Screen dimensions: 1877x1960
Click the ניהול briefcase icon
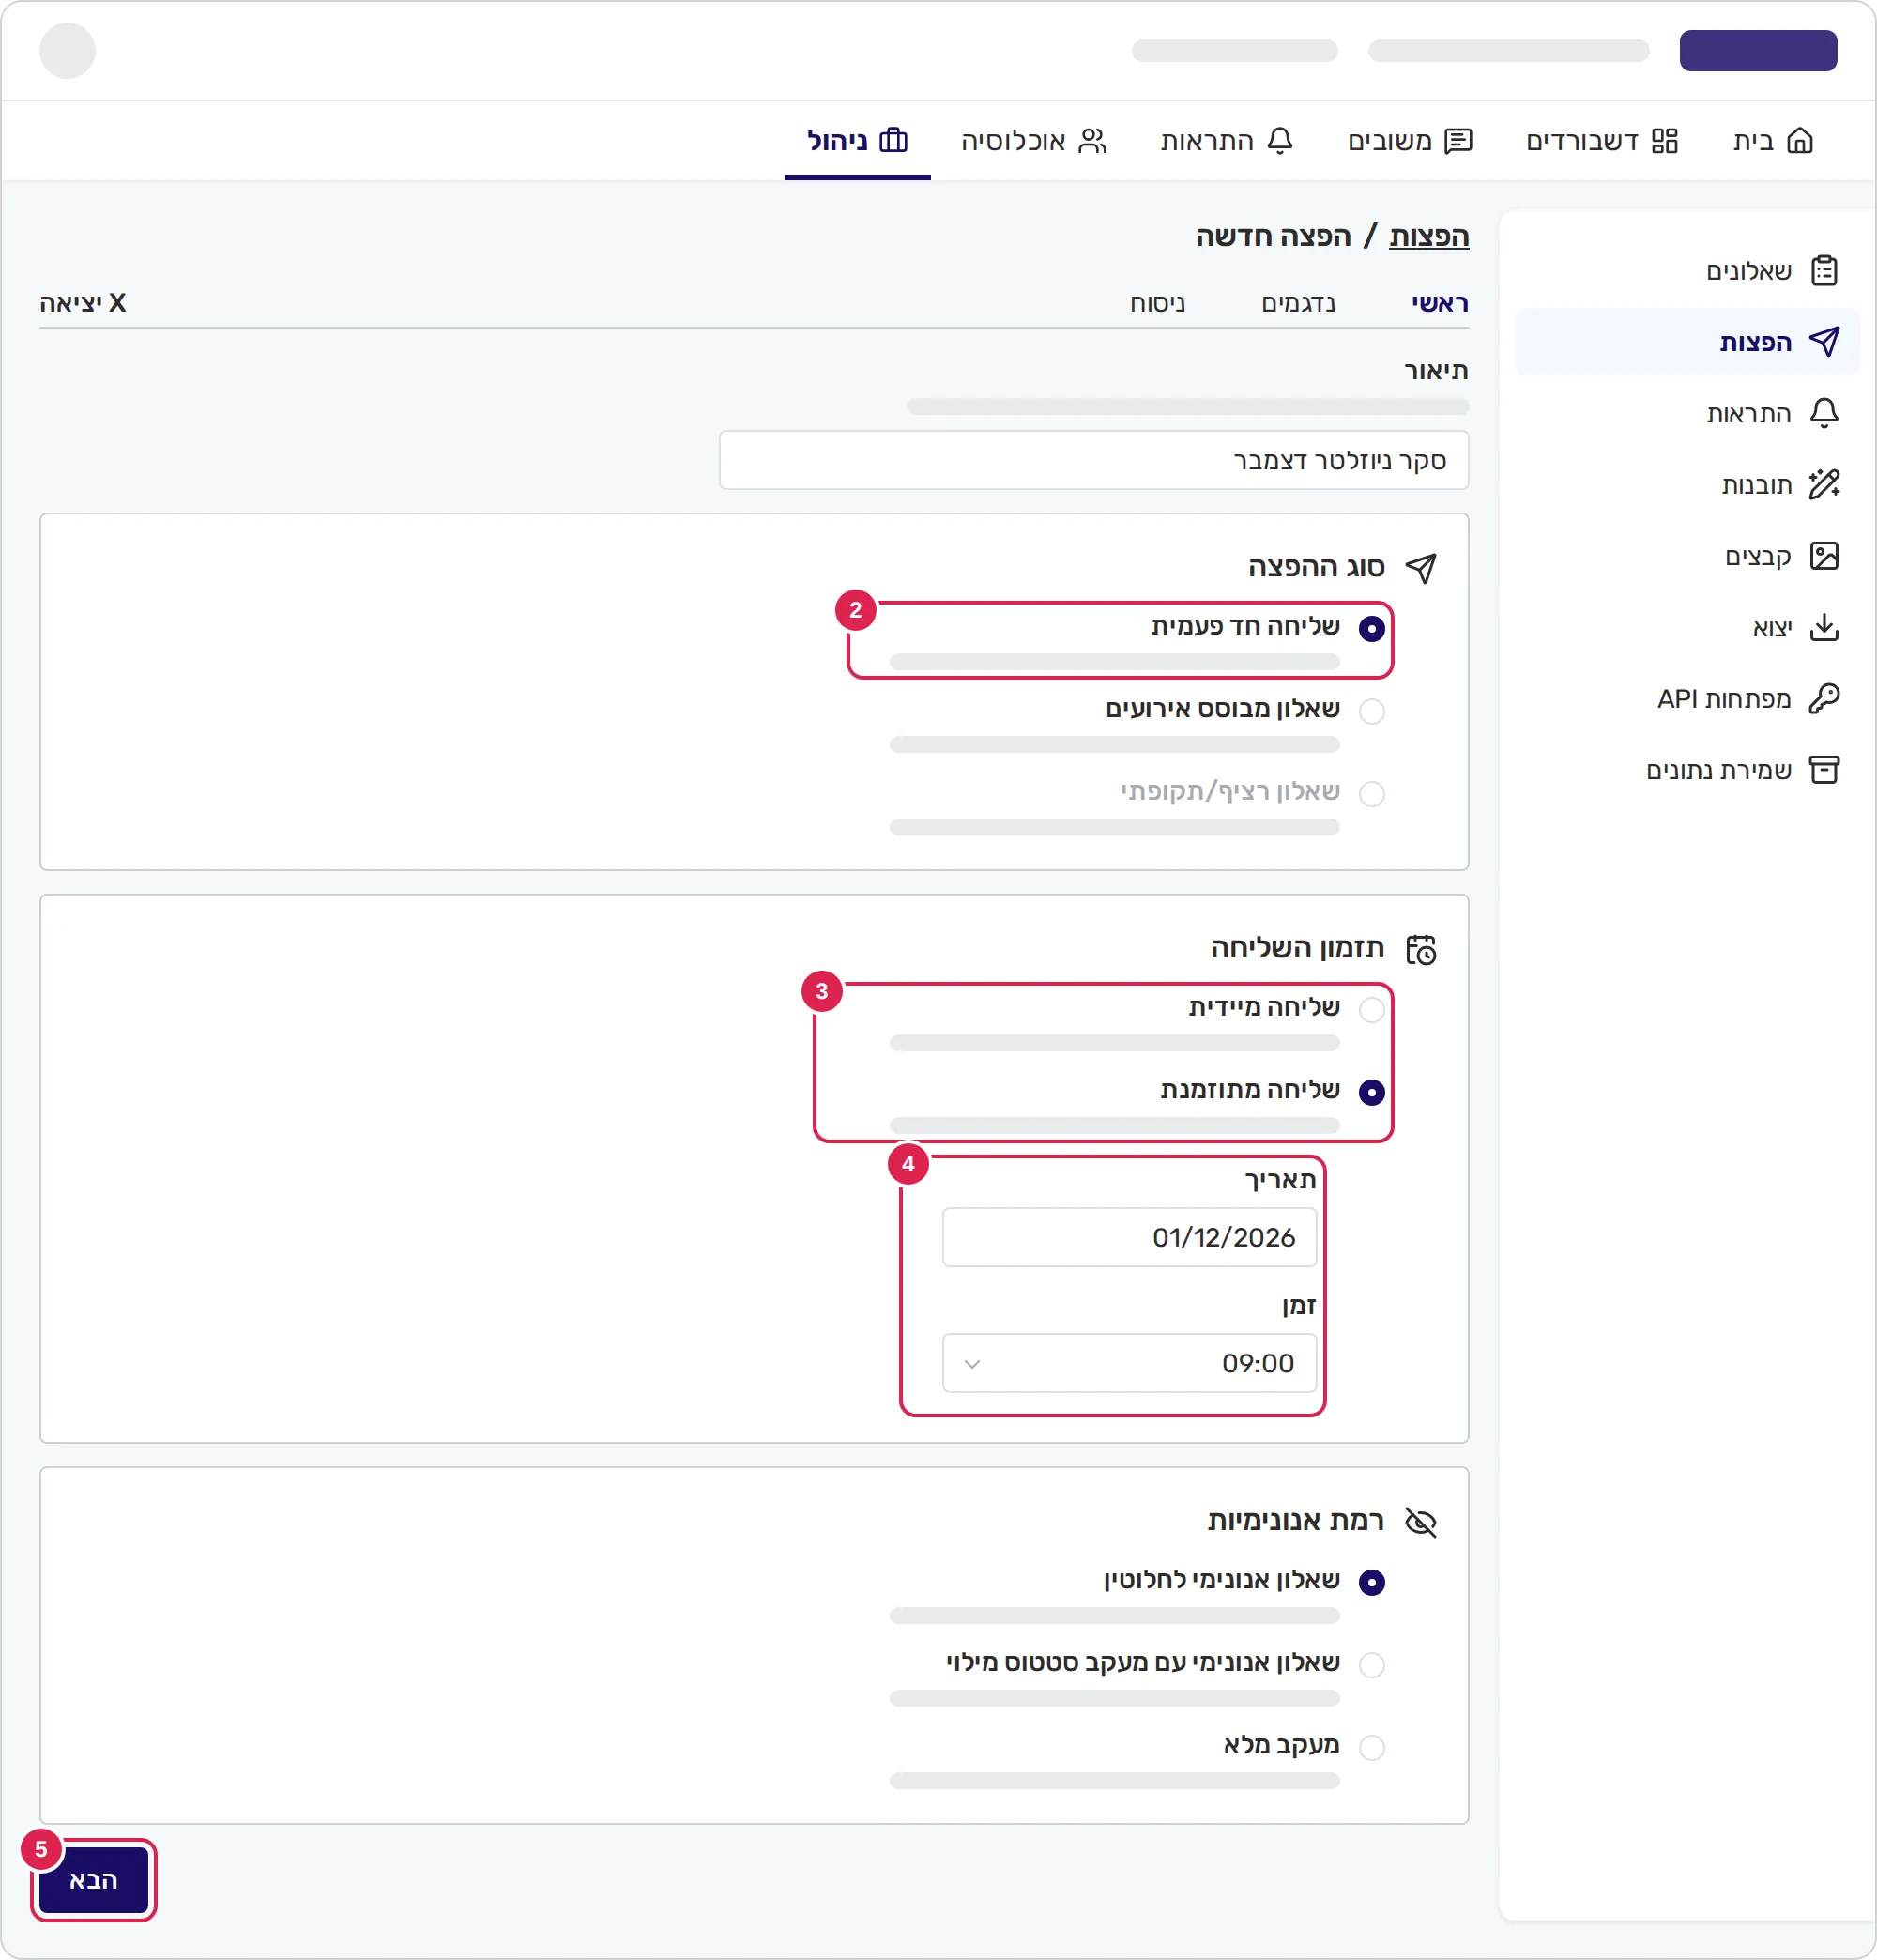tap(893, 141)
